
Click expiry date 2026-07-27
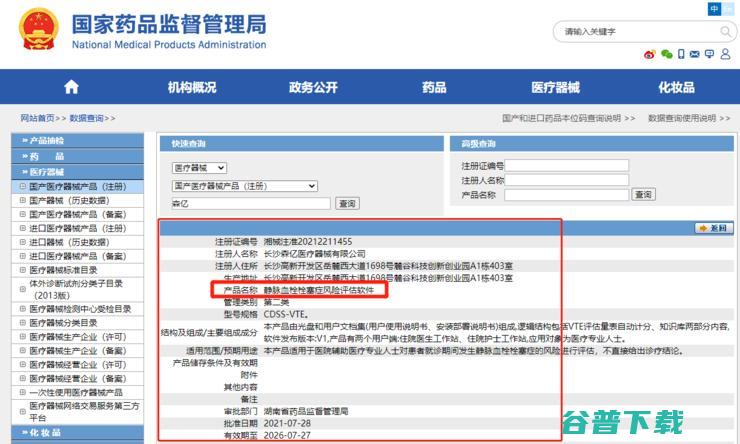[287, 435]
